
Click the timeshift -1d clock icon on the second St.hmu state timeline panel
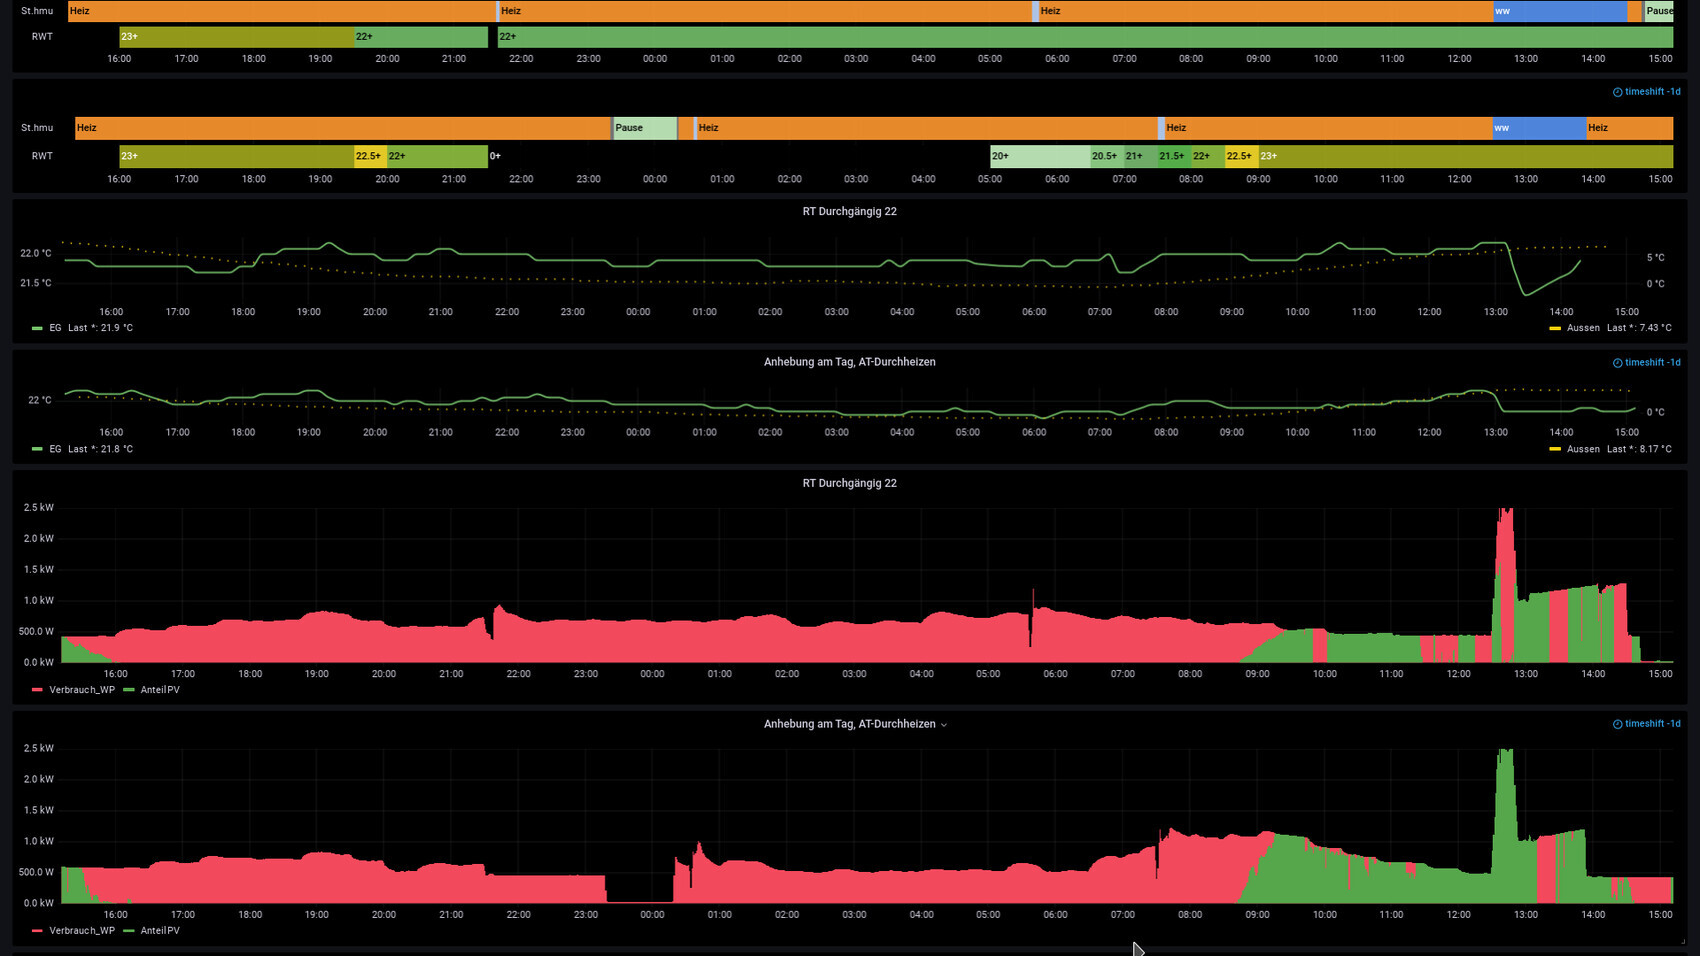pos(1617,92)
